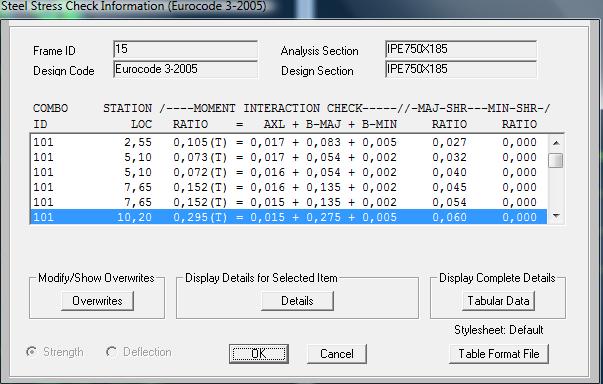Confirm the dialog with OK
603x384 pixels.
click(258, 354)
